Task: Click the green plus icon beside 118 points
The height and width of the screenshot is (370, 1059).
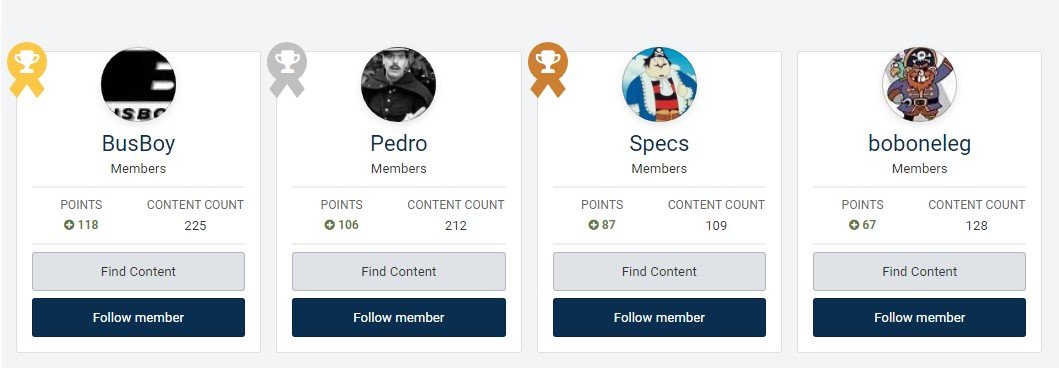Action: tap(69, 225)
